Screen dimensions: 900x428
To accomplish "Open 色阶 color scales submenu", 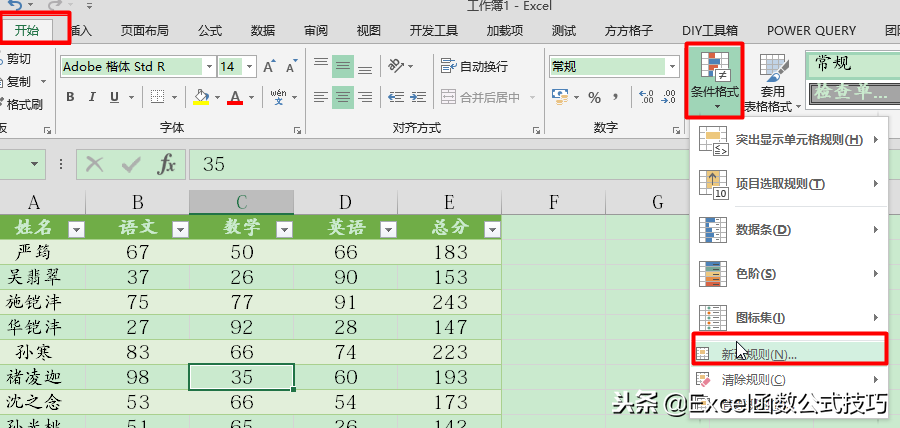I will [789, 274].
